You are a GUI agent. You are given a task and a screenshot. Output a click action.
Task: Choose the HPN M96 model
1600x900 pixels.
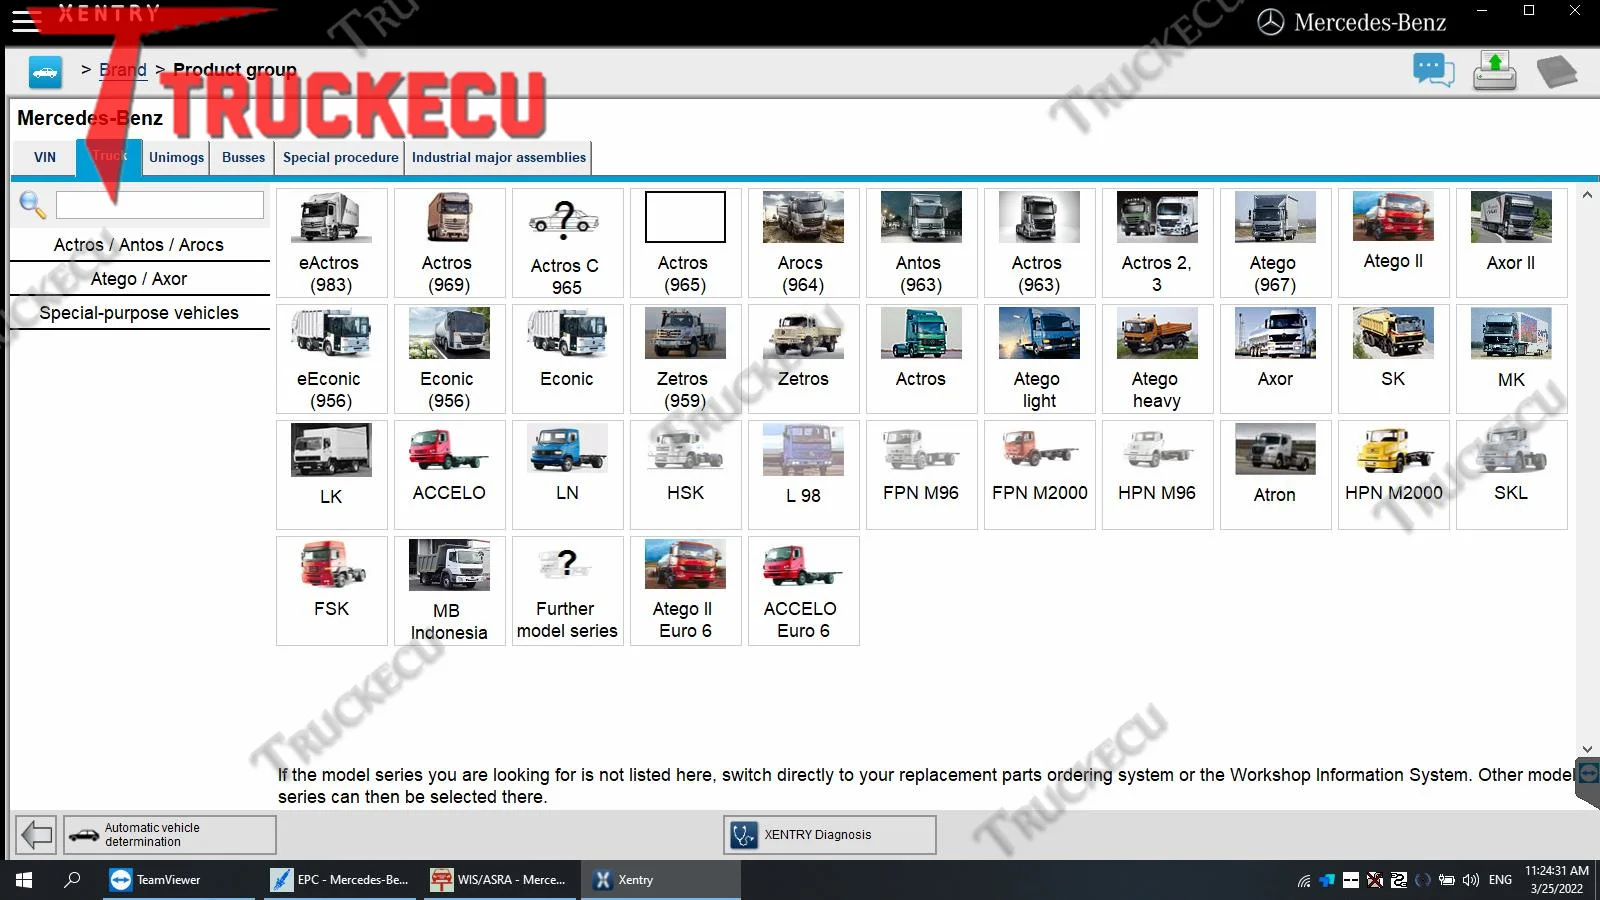coord(1157,475)
